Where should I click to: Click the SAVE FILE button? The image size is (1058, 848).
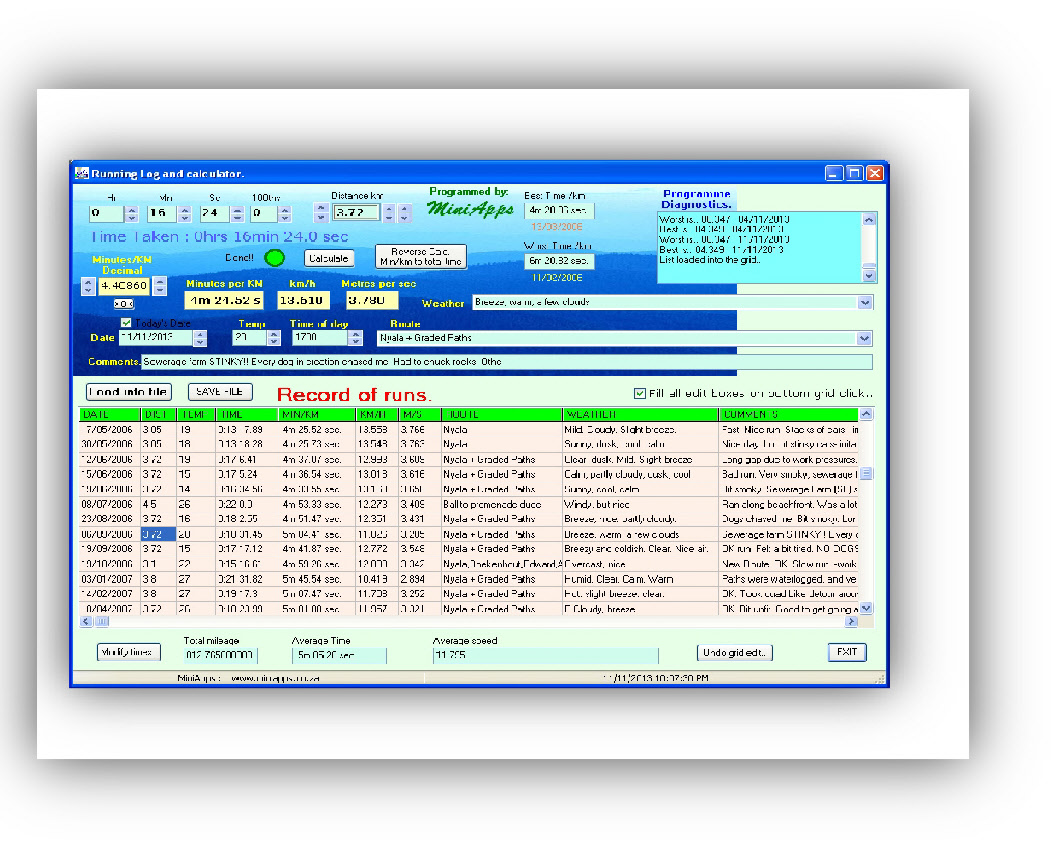(220, 392)
